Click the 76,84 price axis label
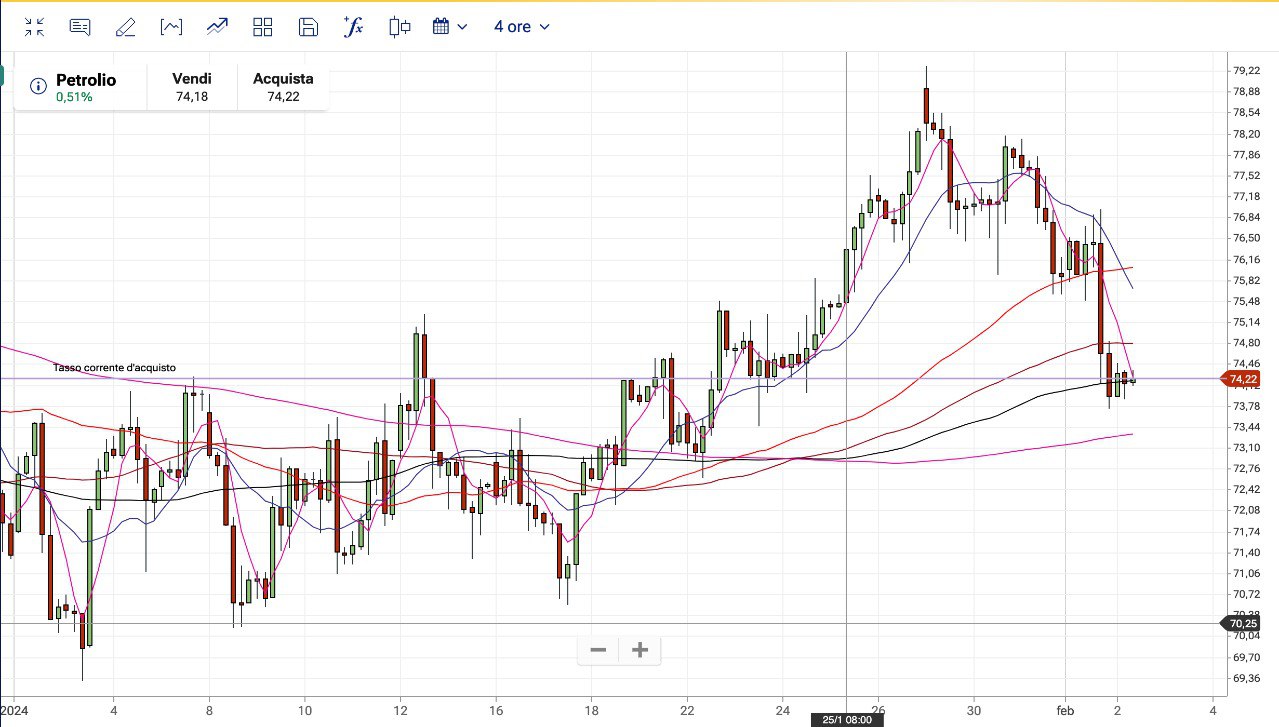The image size is (1279, 727). pos(1246,217)
